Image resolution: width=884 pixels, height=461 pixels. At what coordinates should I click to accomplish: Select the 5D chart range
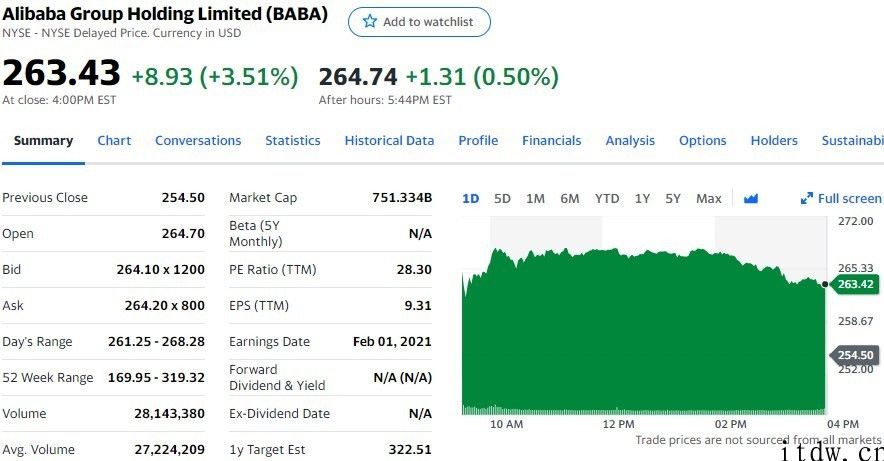502,198
